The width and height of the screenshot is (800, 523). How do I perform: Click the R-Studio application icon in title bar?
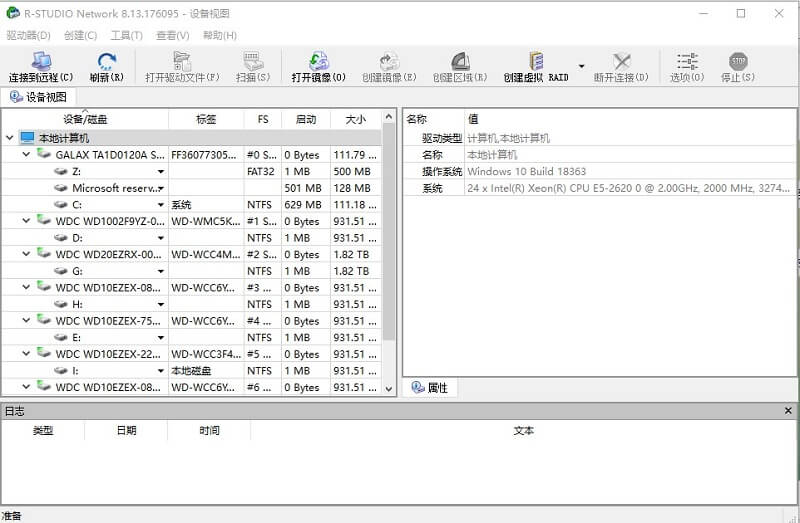coord(13,13)
